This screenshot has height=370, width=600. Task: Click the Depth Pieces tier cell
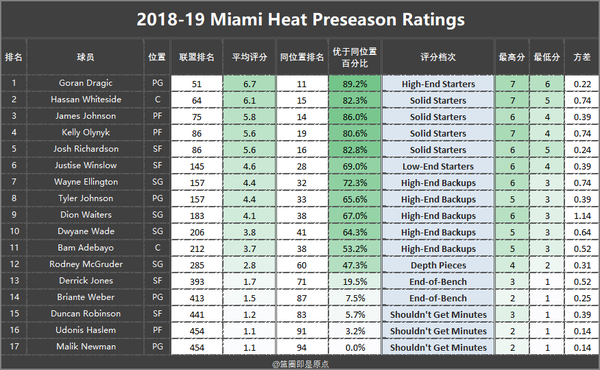438,265
